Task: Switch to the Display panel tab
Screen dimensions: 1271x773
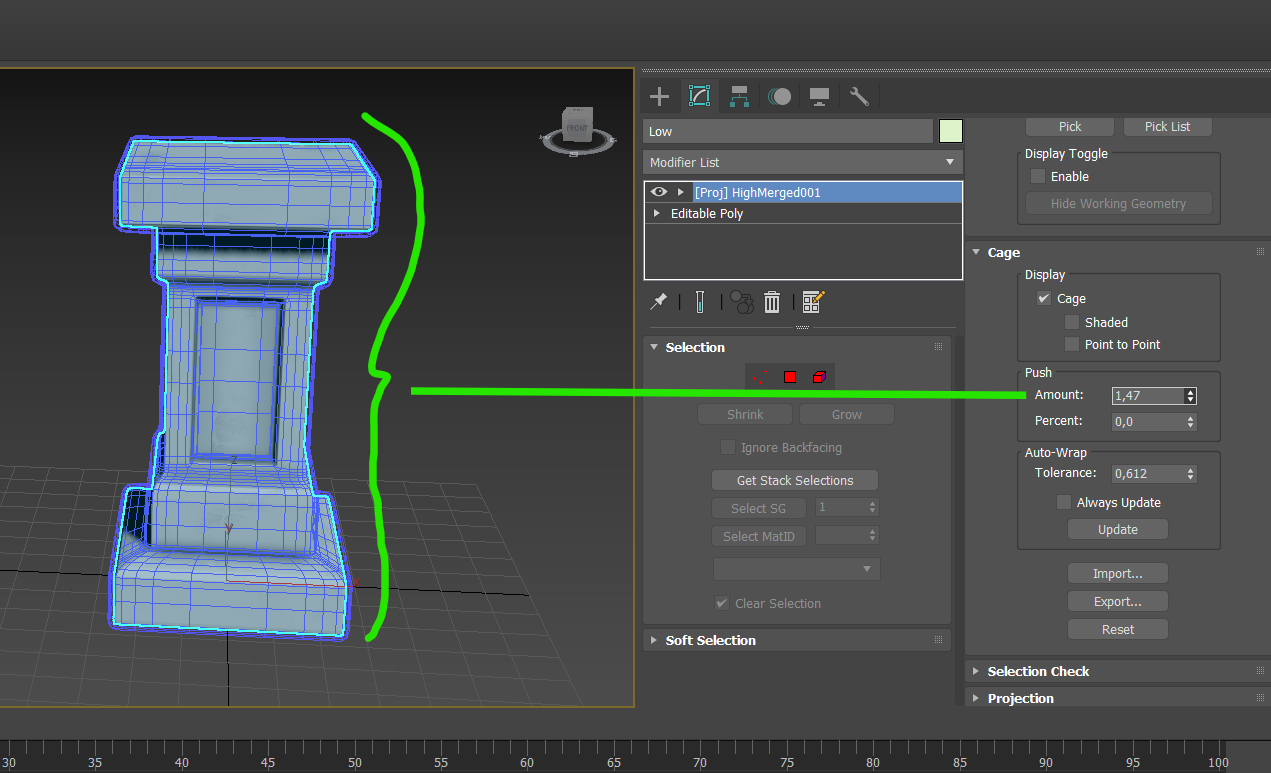Action: tap(819, 96)
